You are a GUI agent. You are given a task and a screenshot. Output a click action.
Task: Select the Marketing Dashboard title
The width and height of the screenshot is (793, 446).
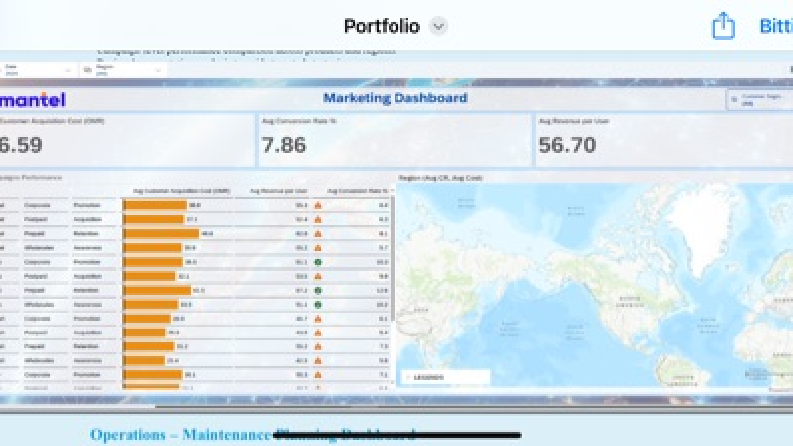tap(395, 98)
